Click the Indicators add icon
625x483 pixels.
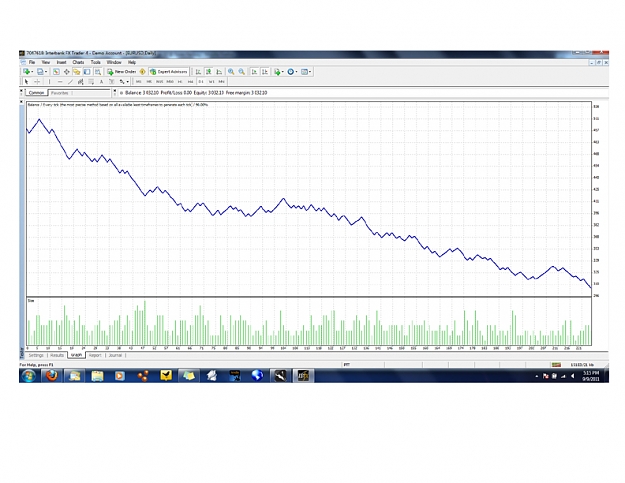click(277, 72)
